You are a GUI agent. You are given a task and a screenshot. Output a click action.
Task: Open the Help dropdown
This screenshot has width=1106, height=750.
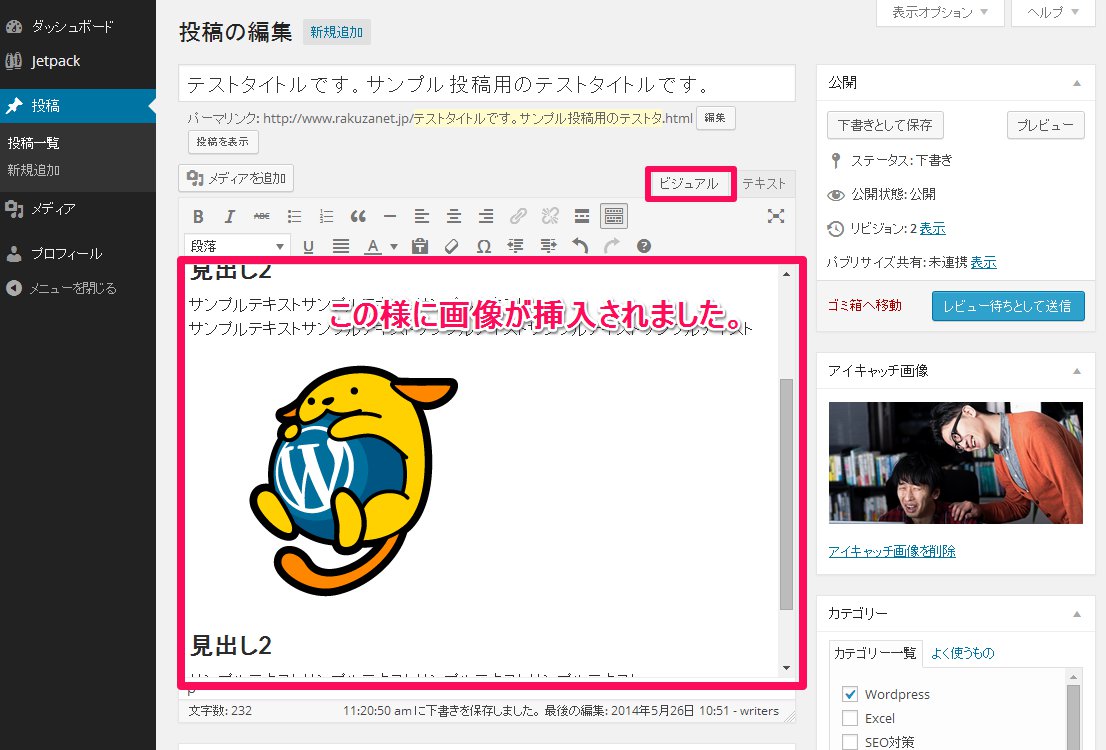(x=1053, y=12)
